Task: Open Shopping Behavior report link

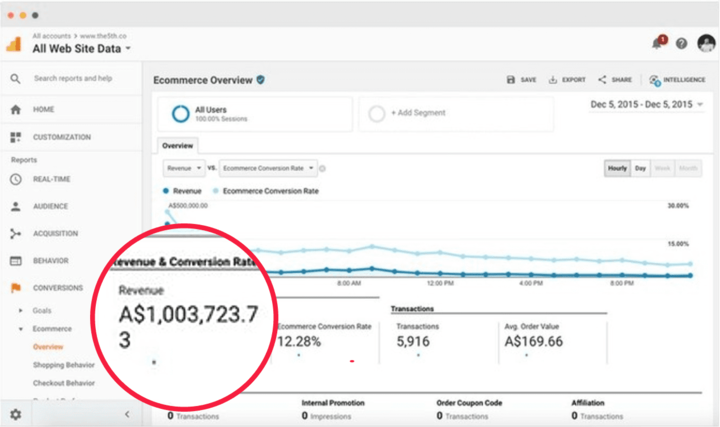Action: (62, 365)
